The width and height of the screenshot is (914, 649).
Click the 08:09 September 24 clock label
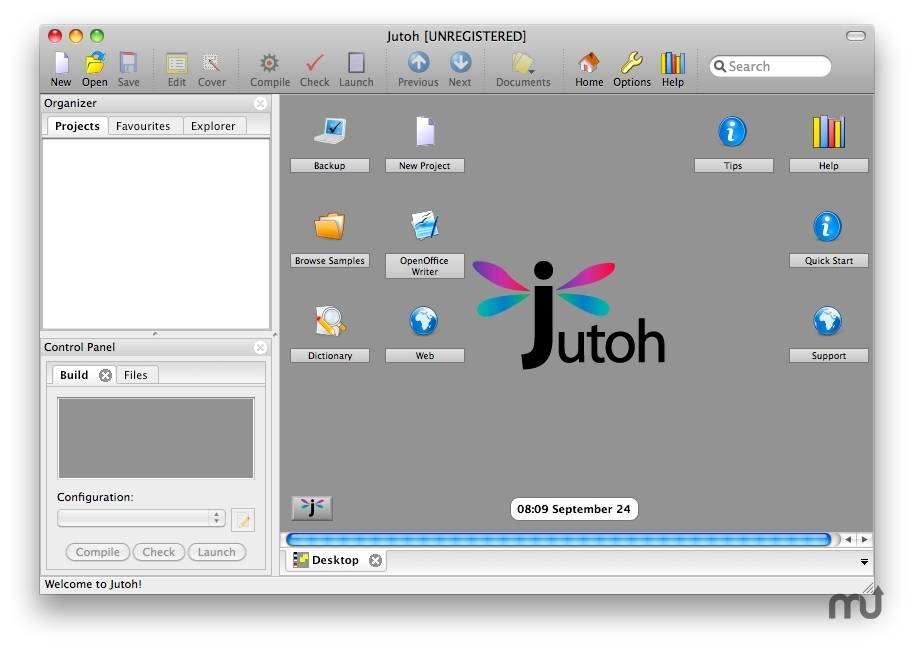click(574, 509)
